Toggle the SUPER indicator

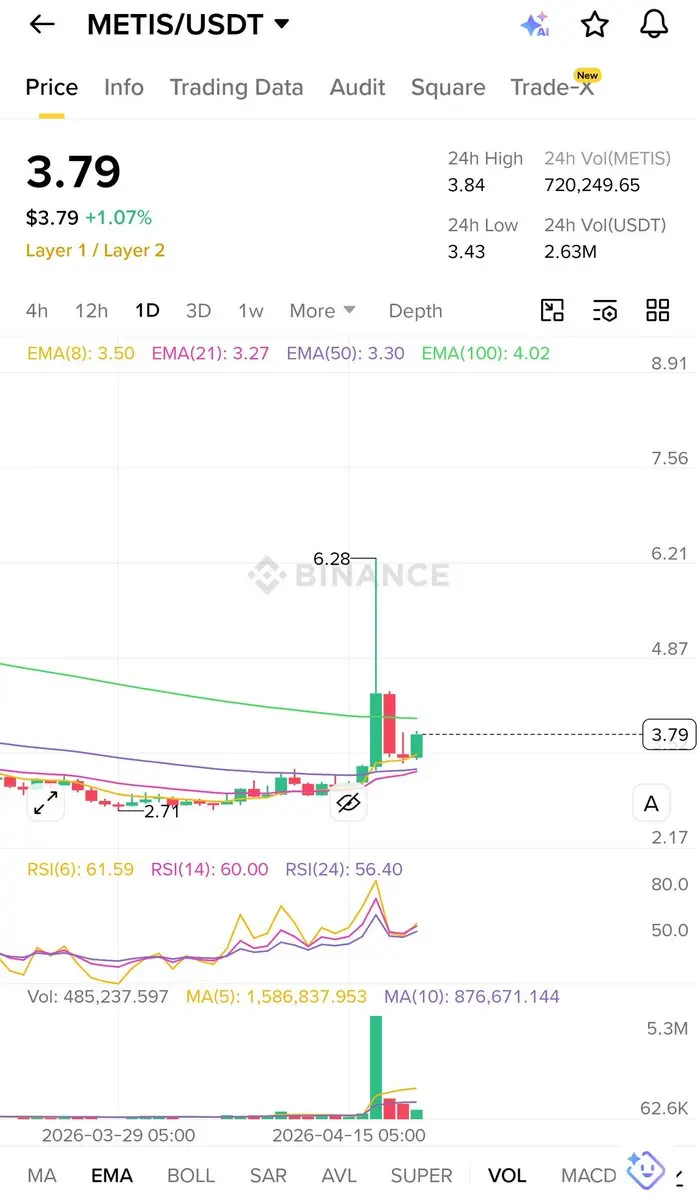click(421, 1175)
